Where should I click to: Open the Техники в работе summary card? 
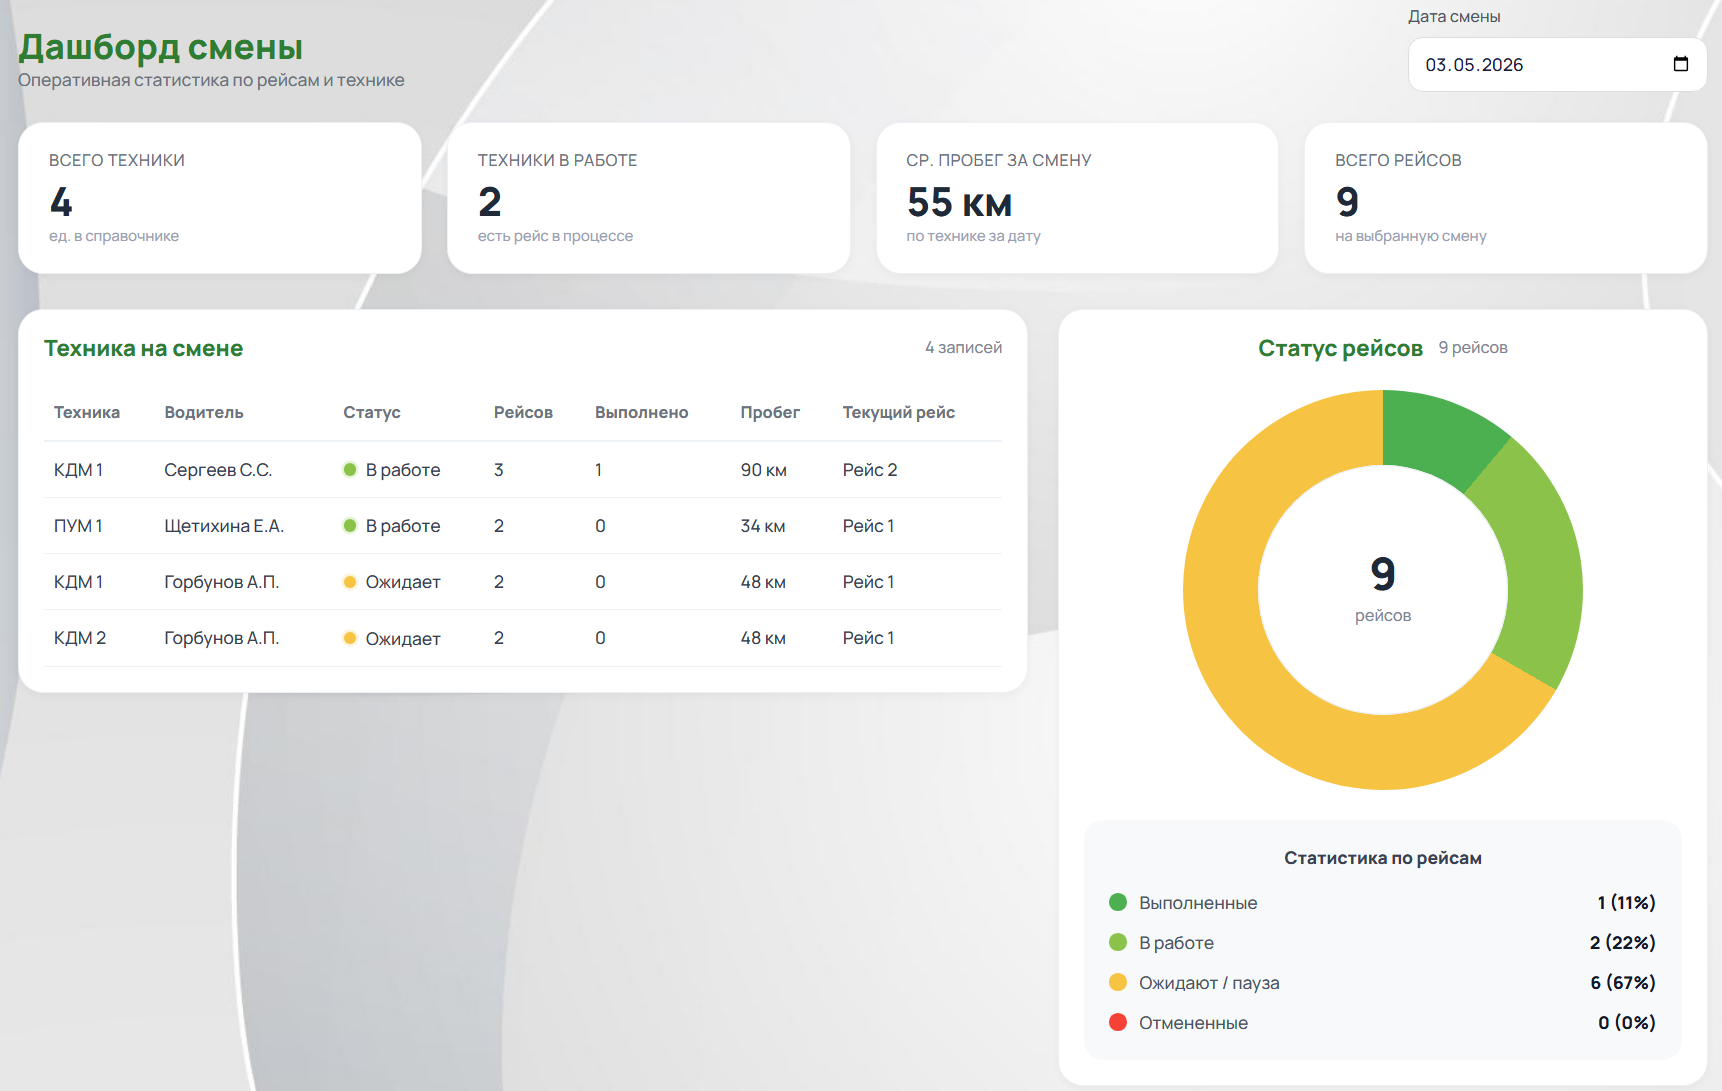(648, 198)
